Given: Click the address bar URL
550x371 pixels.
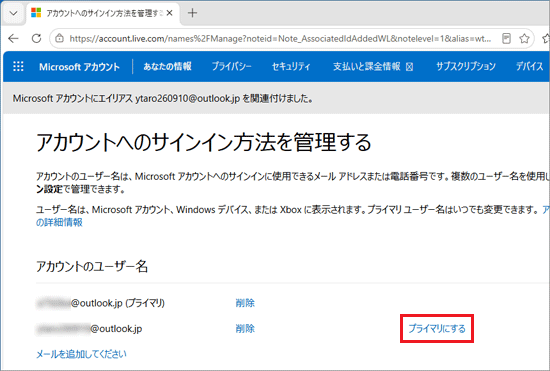Looking at the screenshot, I should tap(280, 39).
